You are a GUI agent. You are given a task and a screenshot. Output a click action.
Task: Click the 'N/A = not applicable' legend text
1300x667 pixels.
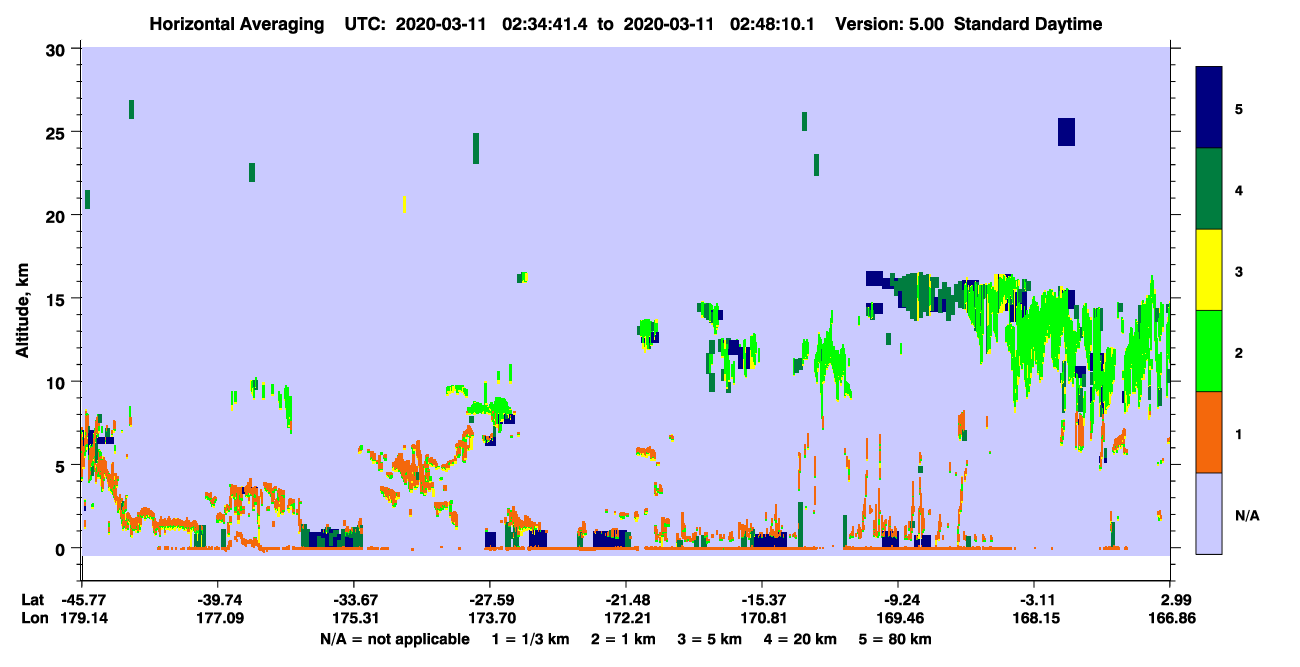pos(394,638)
